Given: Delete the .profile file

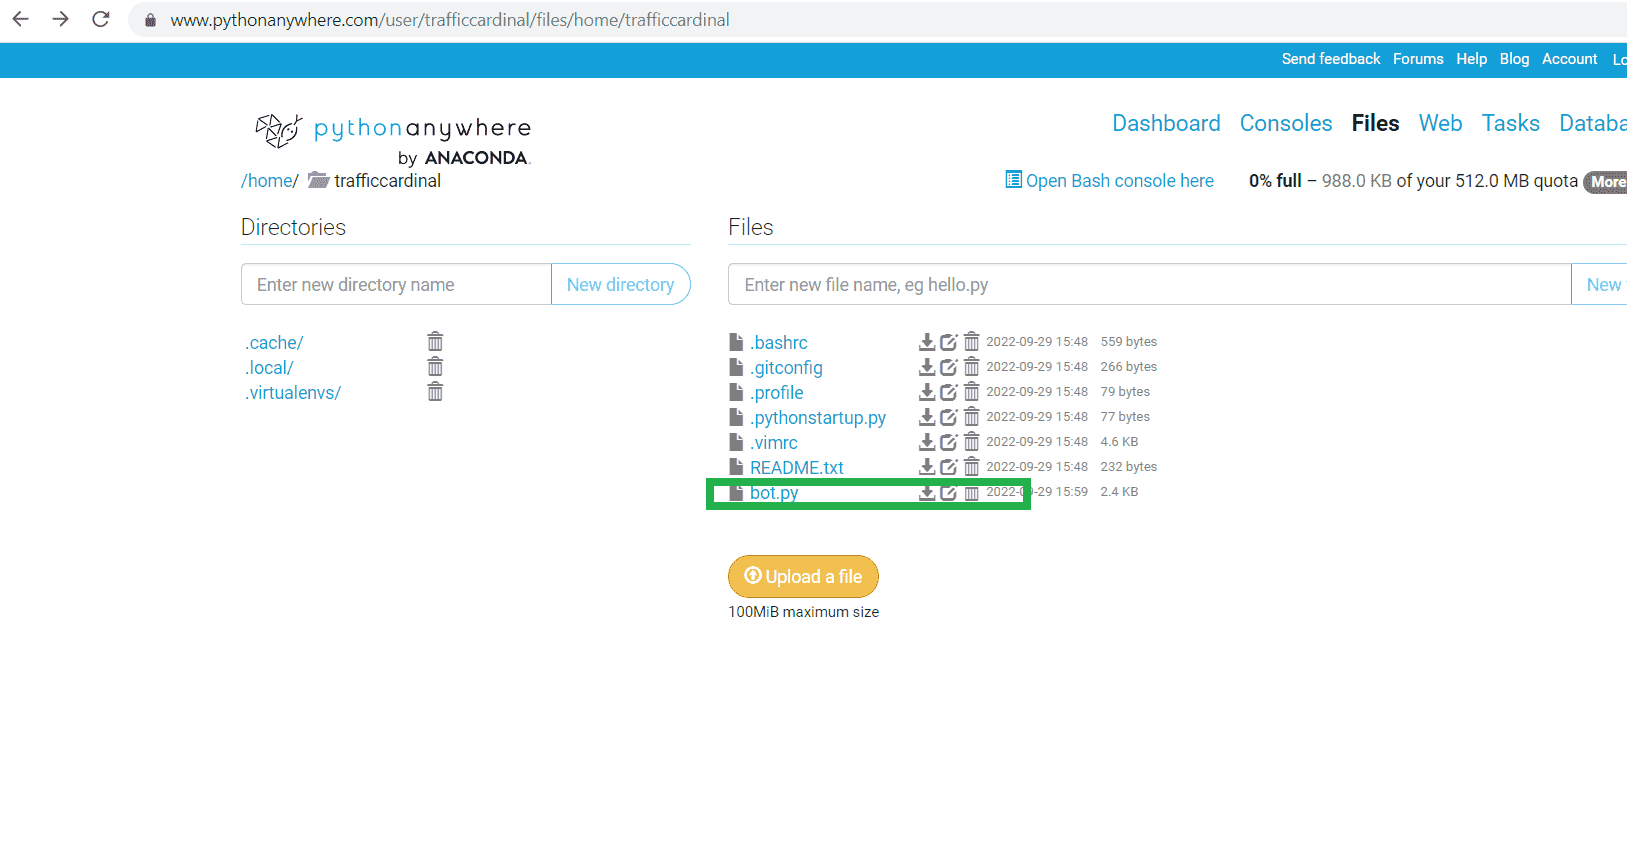Looking at the screenshot, I should 971,392.
